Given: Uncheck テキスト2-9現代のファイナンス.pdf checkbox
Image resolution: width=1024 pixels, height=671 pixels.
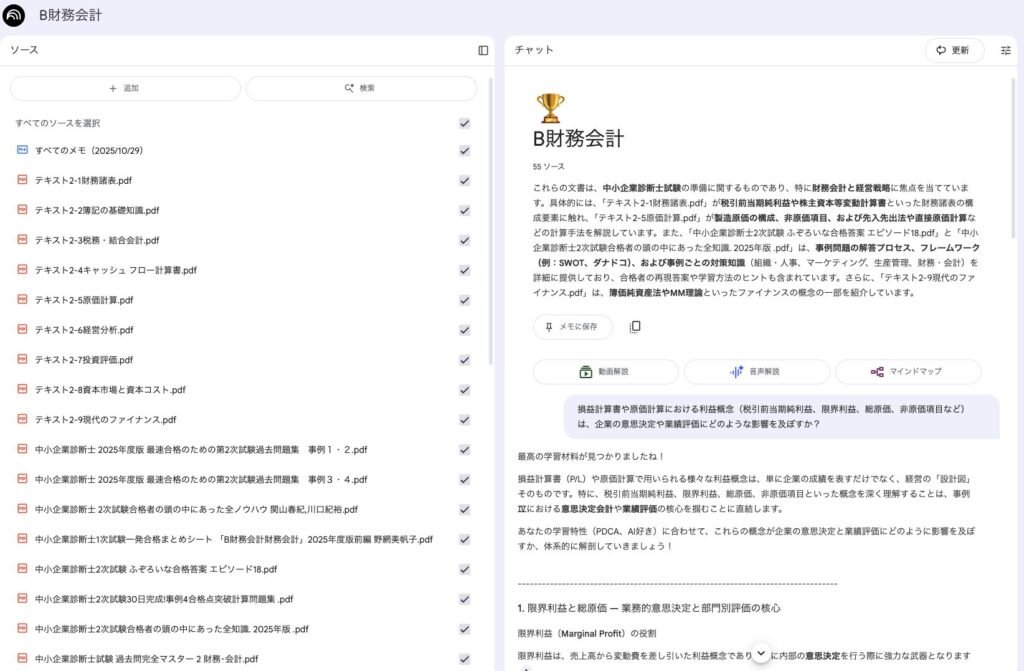Looking at the screenshot, I should tap(464, 420).
